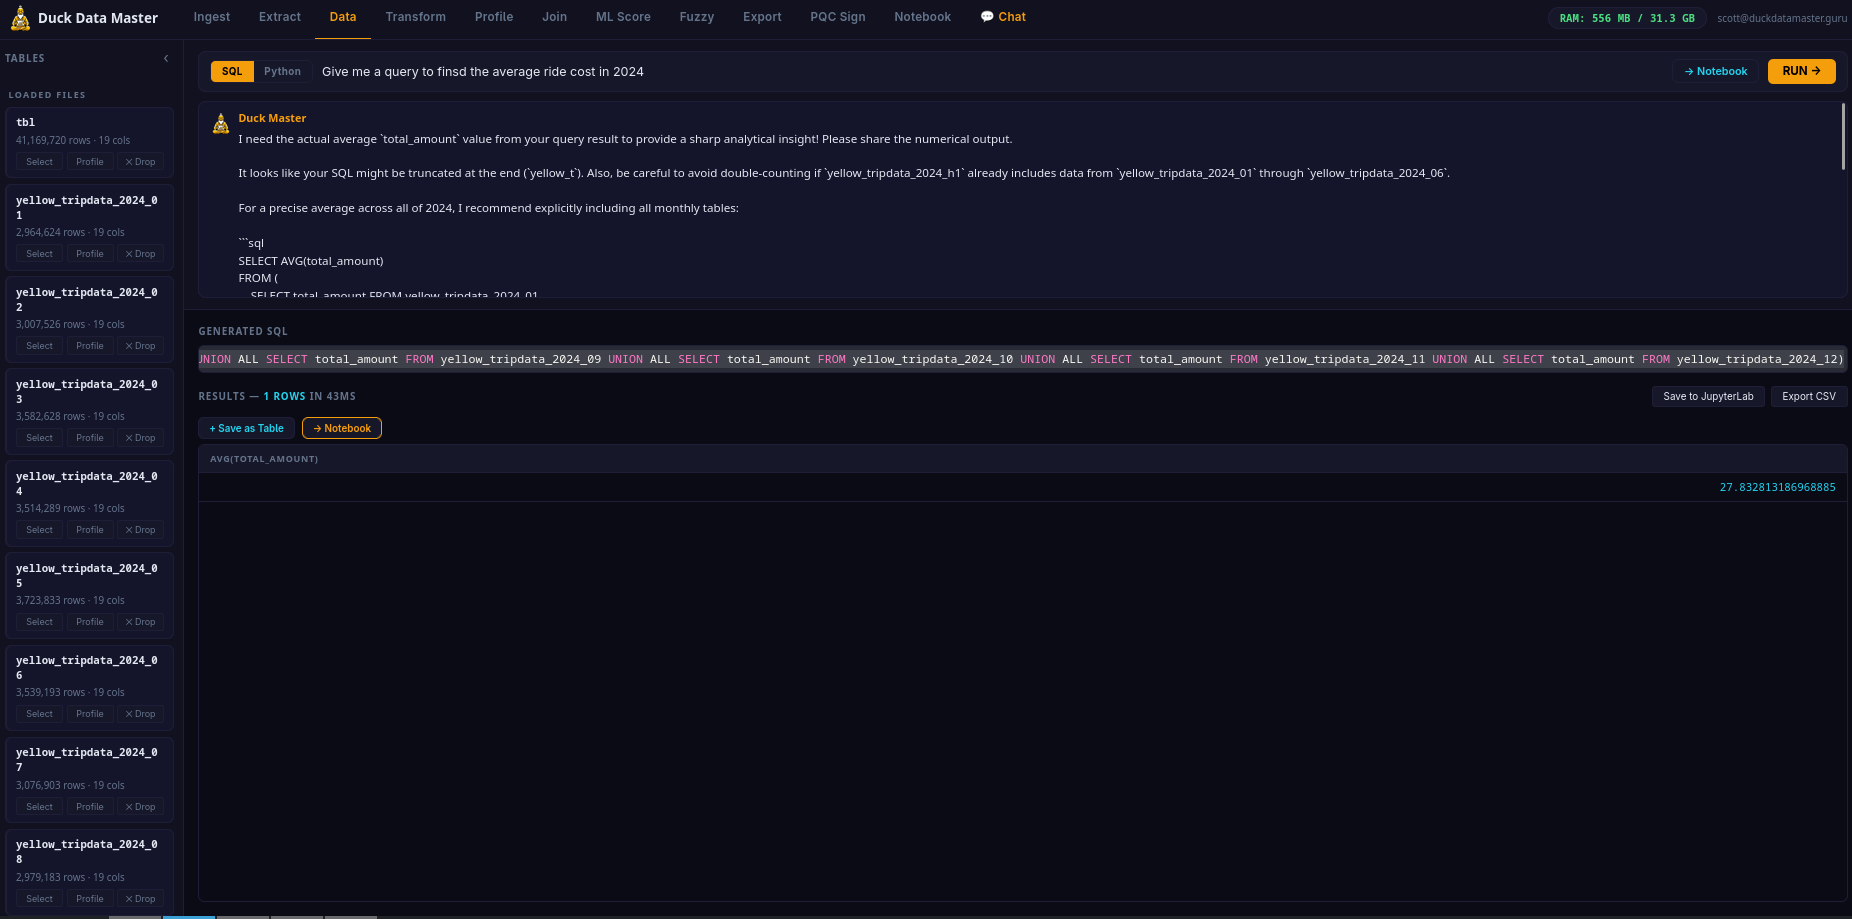Open the PQC Sign tab
This screenshot has width=1852, height=919.
[838, 17]
